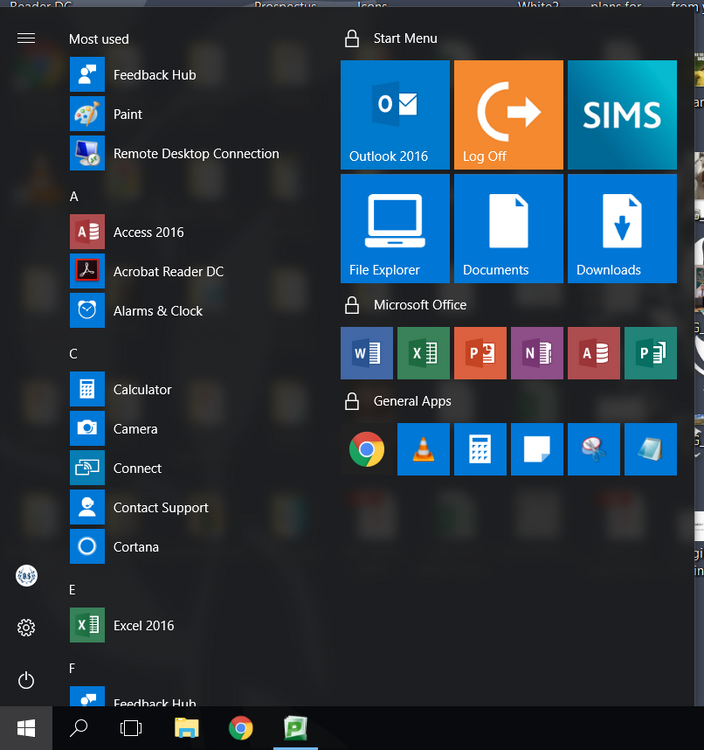Screen dimensions: 704x750
Task: Open Chrome from the taskbar
Action: 241,728
